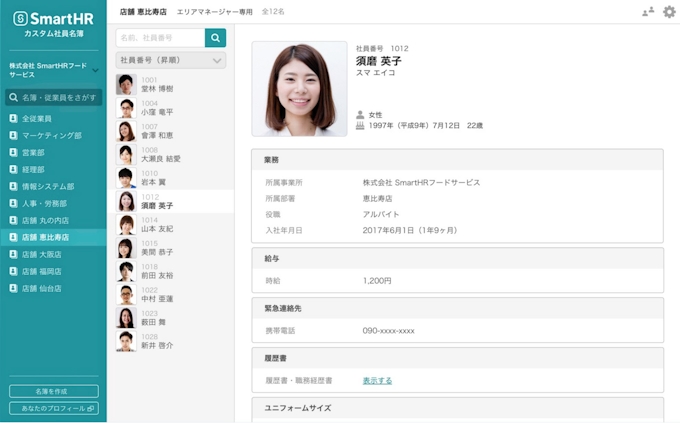Click the magnifier search button
Screen dimensions: 680x423
(x=215, y=38)
